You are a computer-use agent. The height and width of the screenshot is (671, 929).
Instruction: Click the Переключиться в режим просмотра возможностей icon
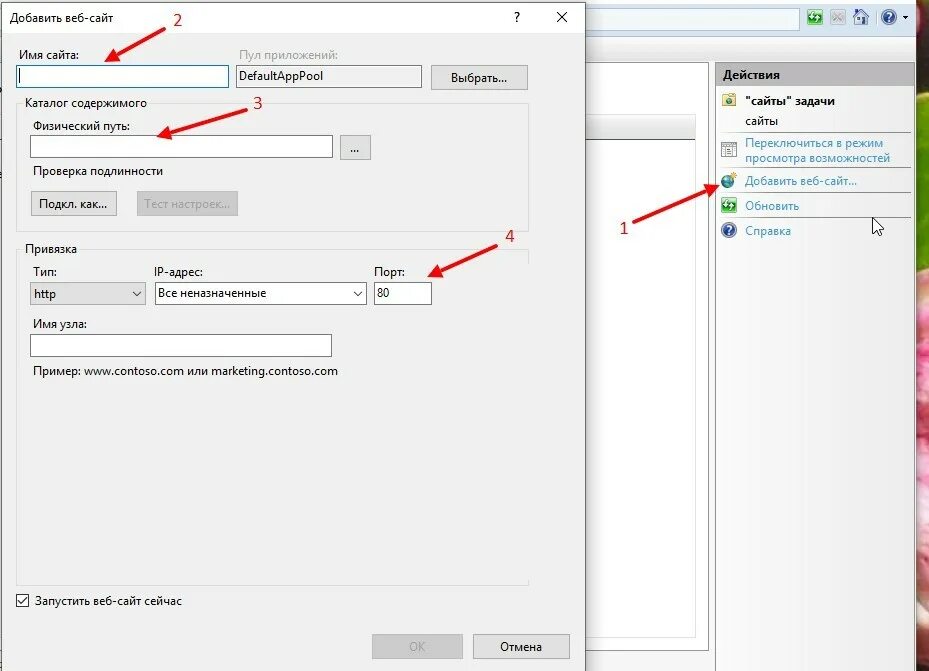tap(728, 150)
